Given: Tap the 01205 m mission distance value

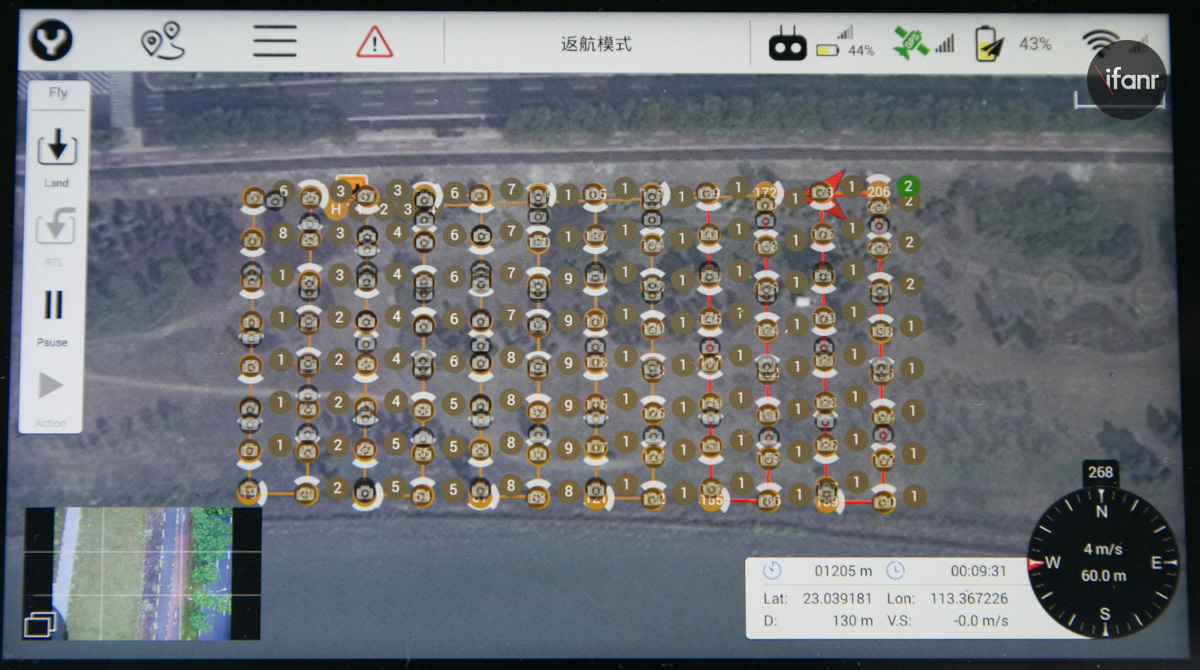Looking at the screenshot, I should pyautogui.click(x=843, y=571).
